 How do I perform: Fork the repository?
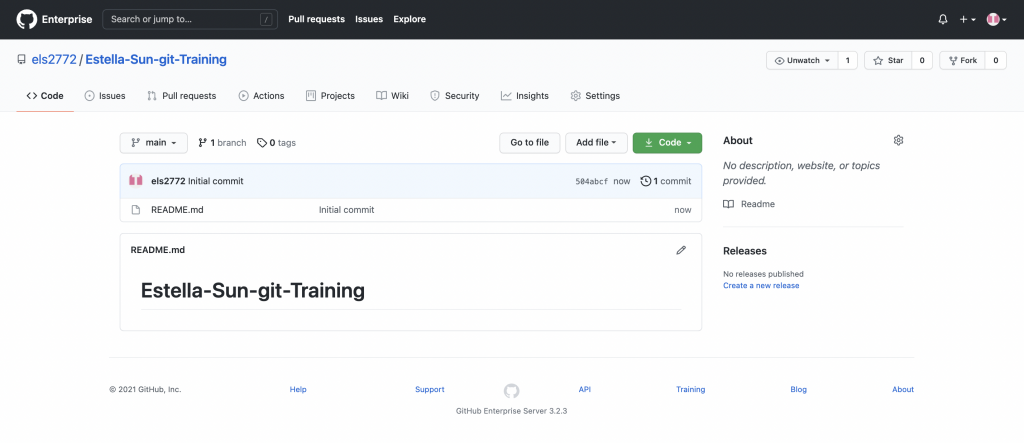click(962, 60)
